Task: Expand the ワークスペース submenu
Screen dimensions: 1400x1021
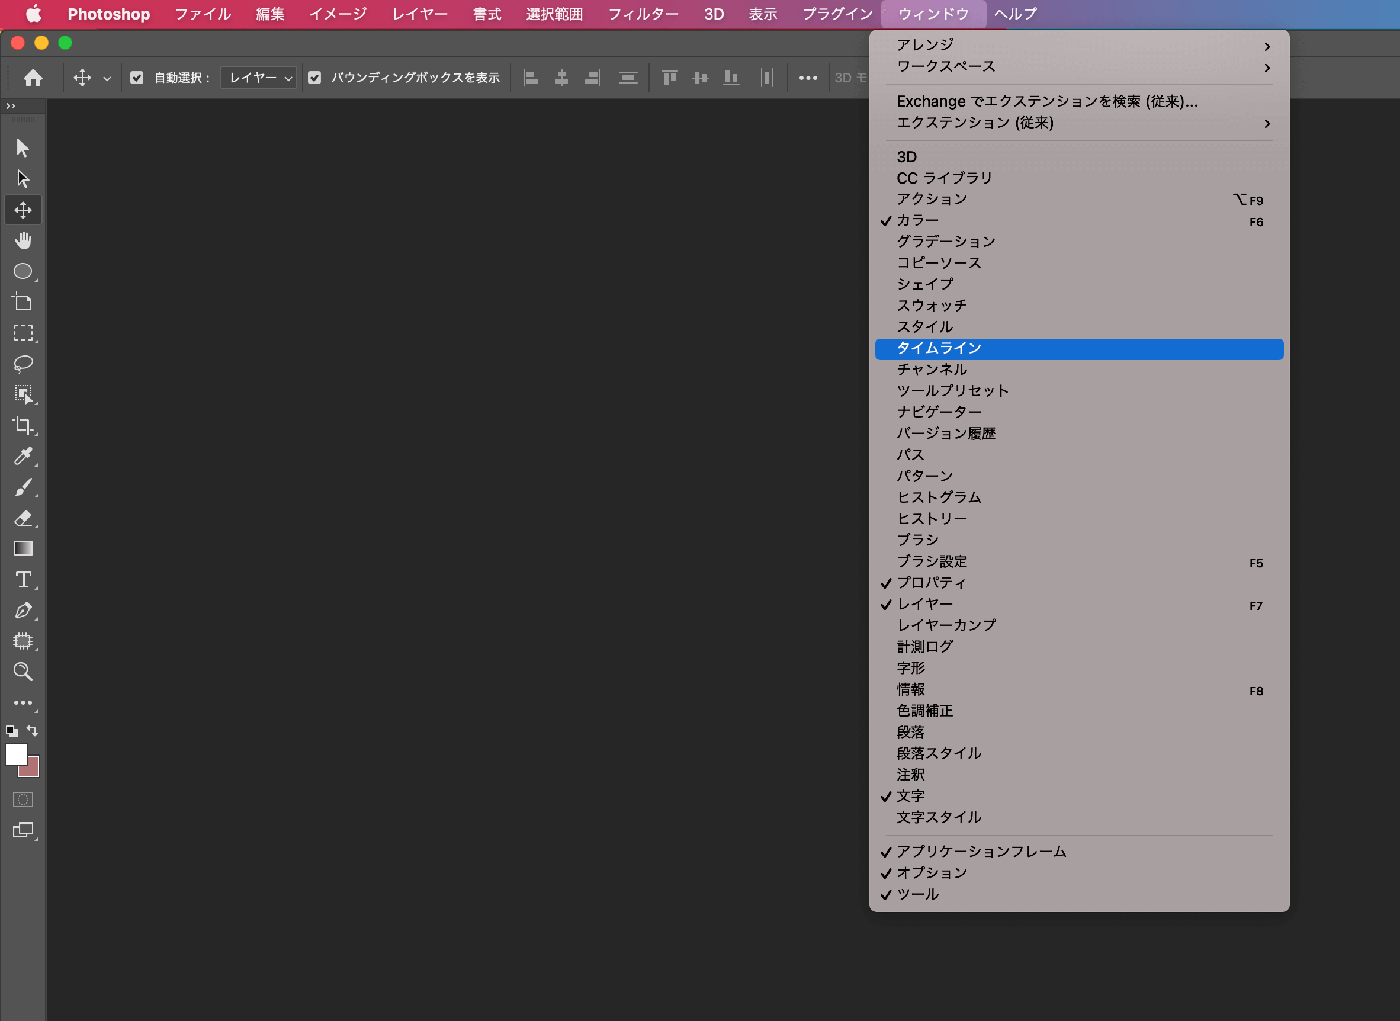Action: [1079, 67]
